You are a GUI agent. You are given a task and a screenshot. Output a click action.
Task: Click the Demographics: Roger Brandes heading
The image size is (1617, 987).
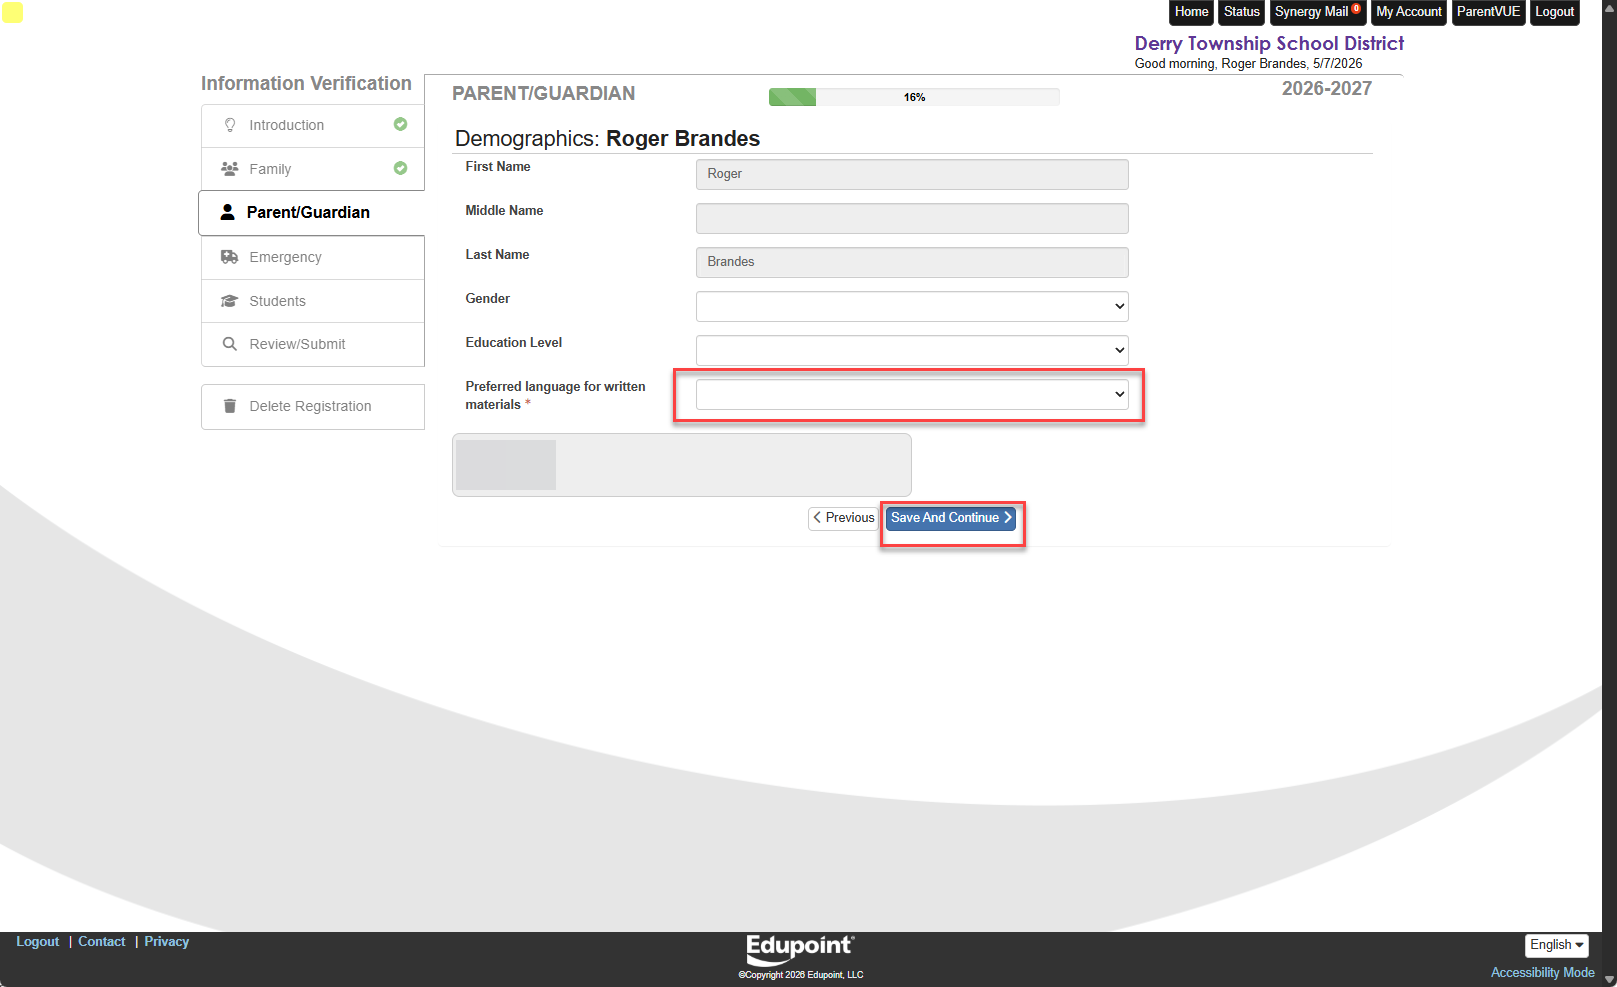607,138
